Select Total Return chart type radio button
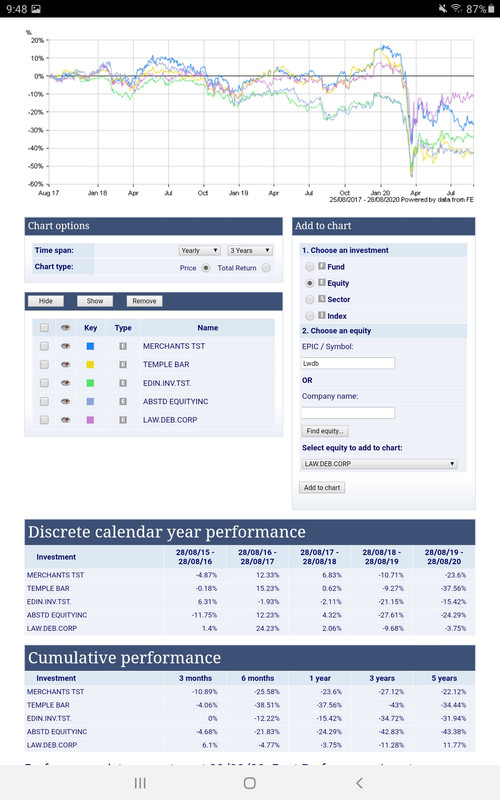Screen dimensions: 500x800 click(266, 268)
